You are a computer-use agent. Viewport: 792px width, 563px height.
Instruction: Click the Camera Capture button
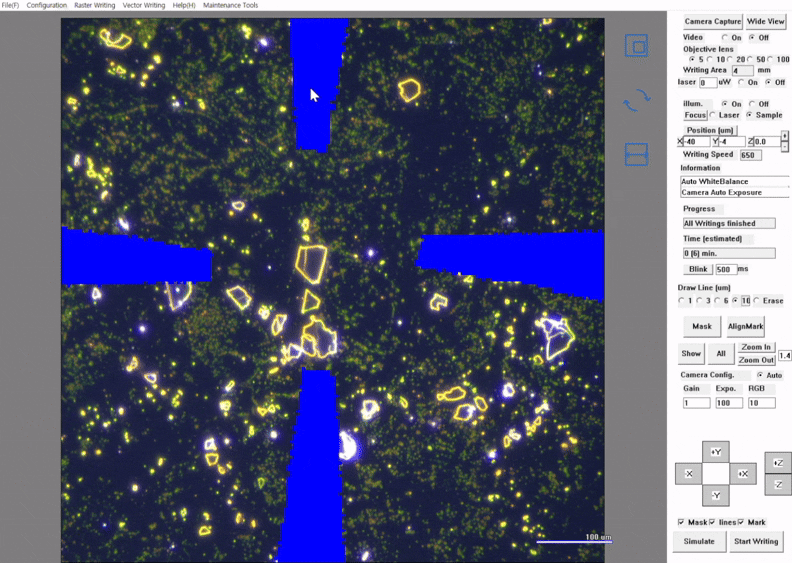713,21
